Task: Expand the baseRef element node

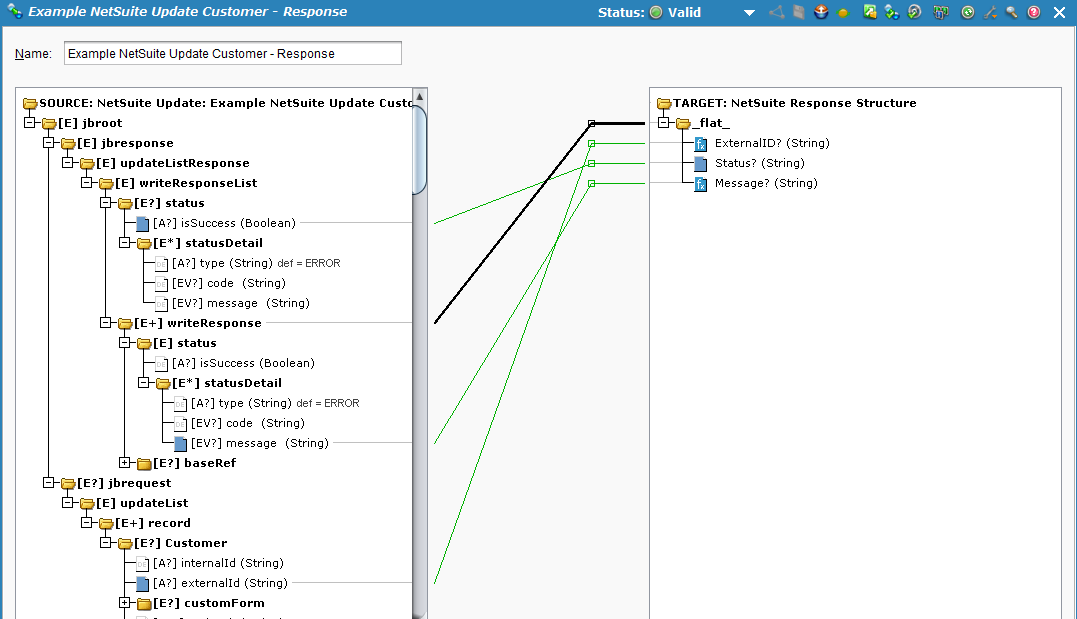Action: [x=124, y=463]
